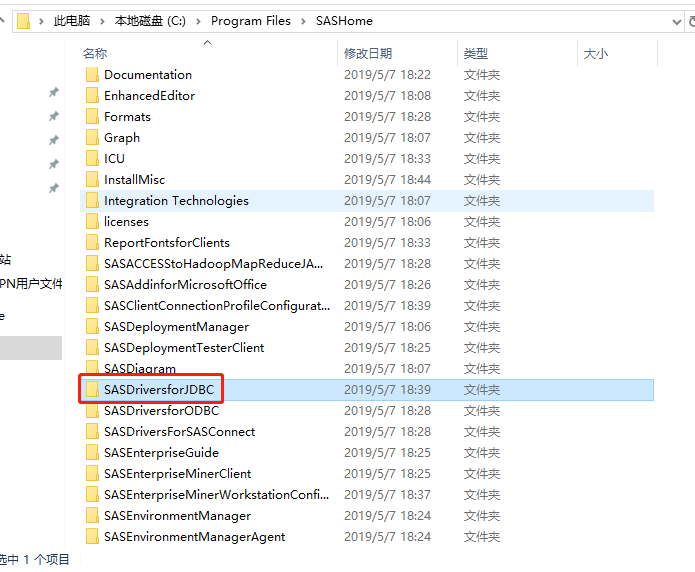The width and height of the screenshot is (695, 572).
Task: Click the first quick-access pin icon
Action: [x=54, y=92]
